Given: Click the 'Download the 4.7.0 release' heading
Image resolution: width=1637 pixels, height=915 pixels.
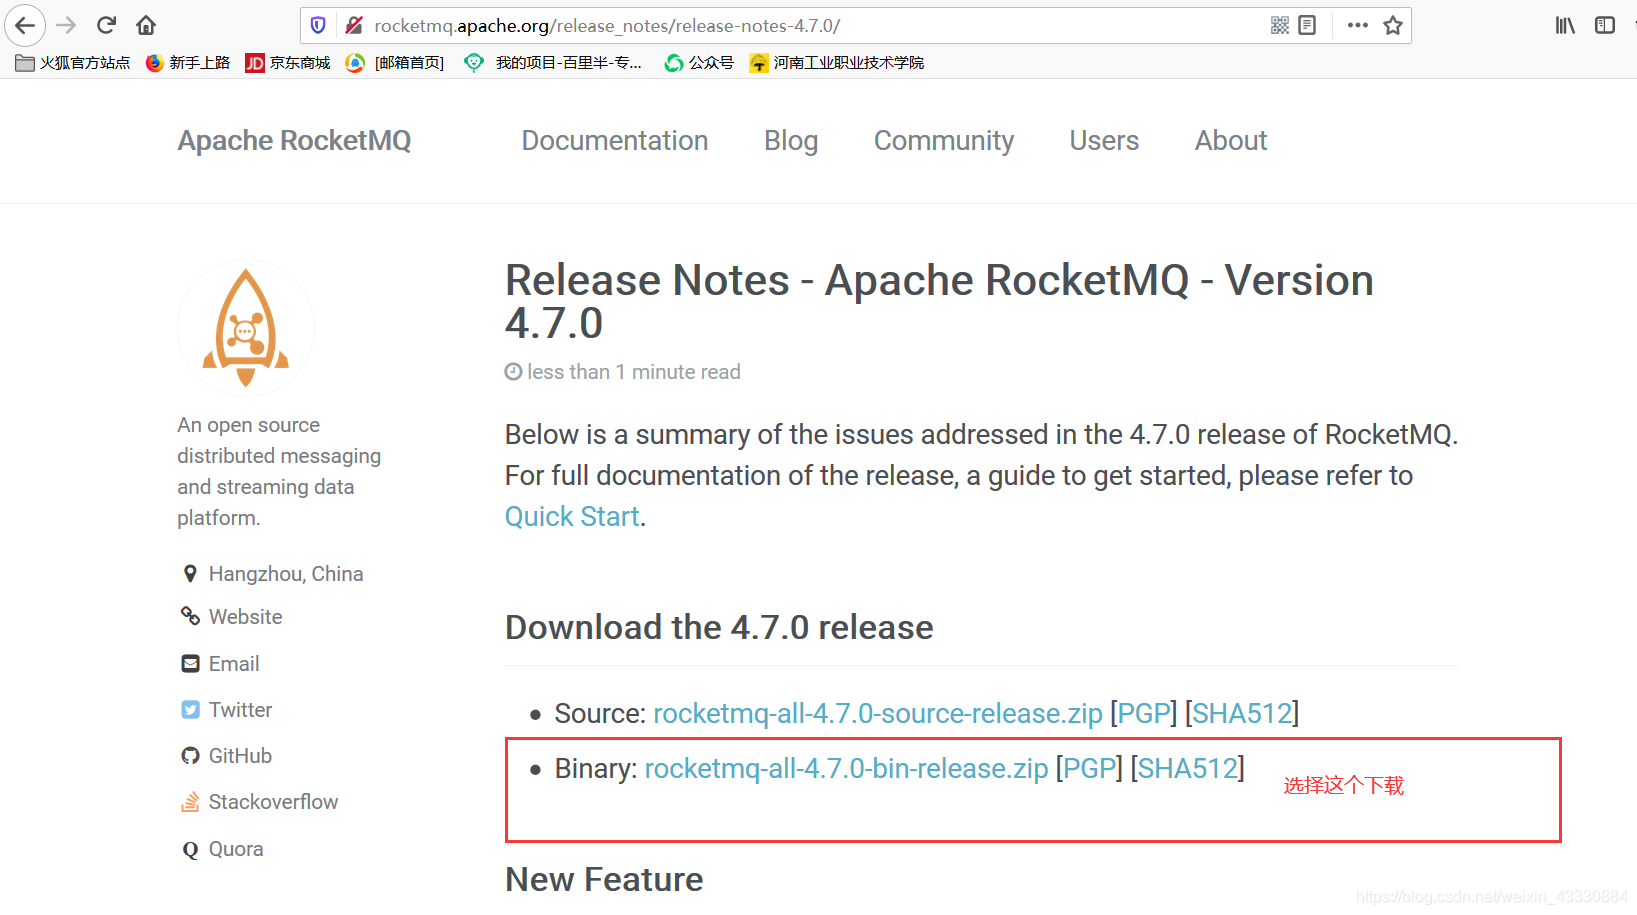Looking at the screenshot, I should (719, 628).
